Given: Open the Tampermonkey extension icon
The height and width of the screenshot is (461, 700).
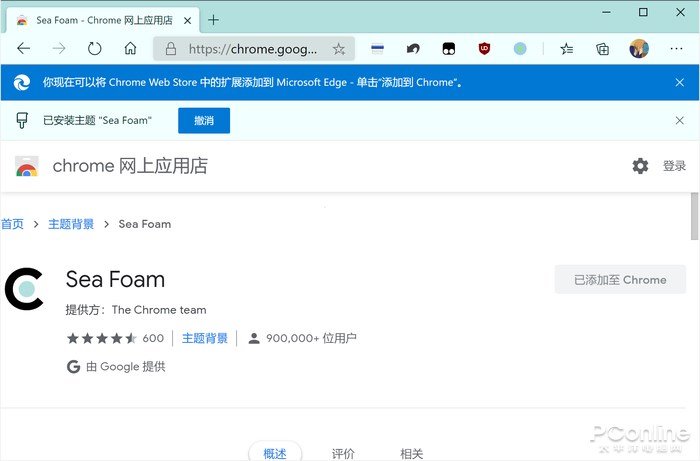Looking at the screenshot, I should click(449, 49).
